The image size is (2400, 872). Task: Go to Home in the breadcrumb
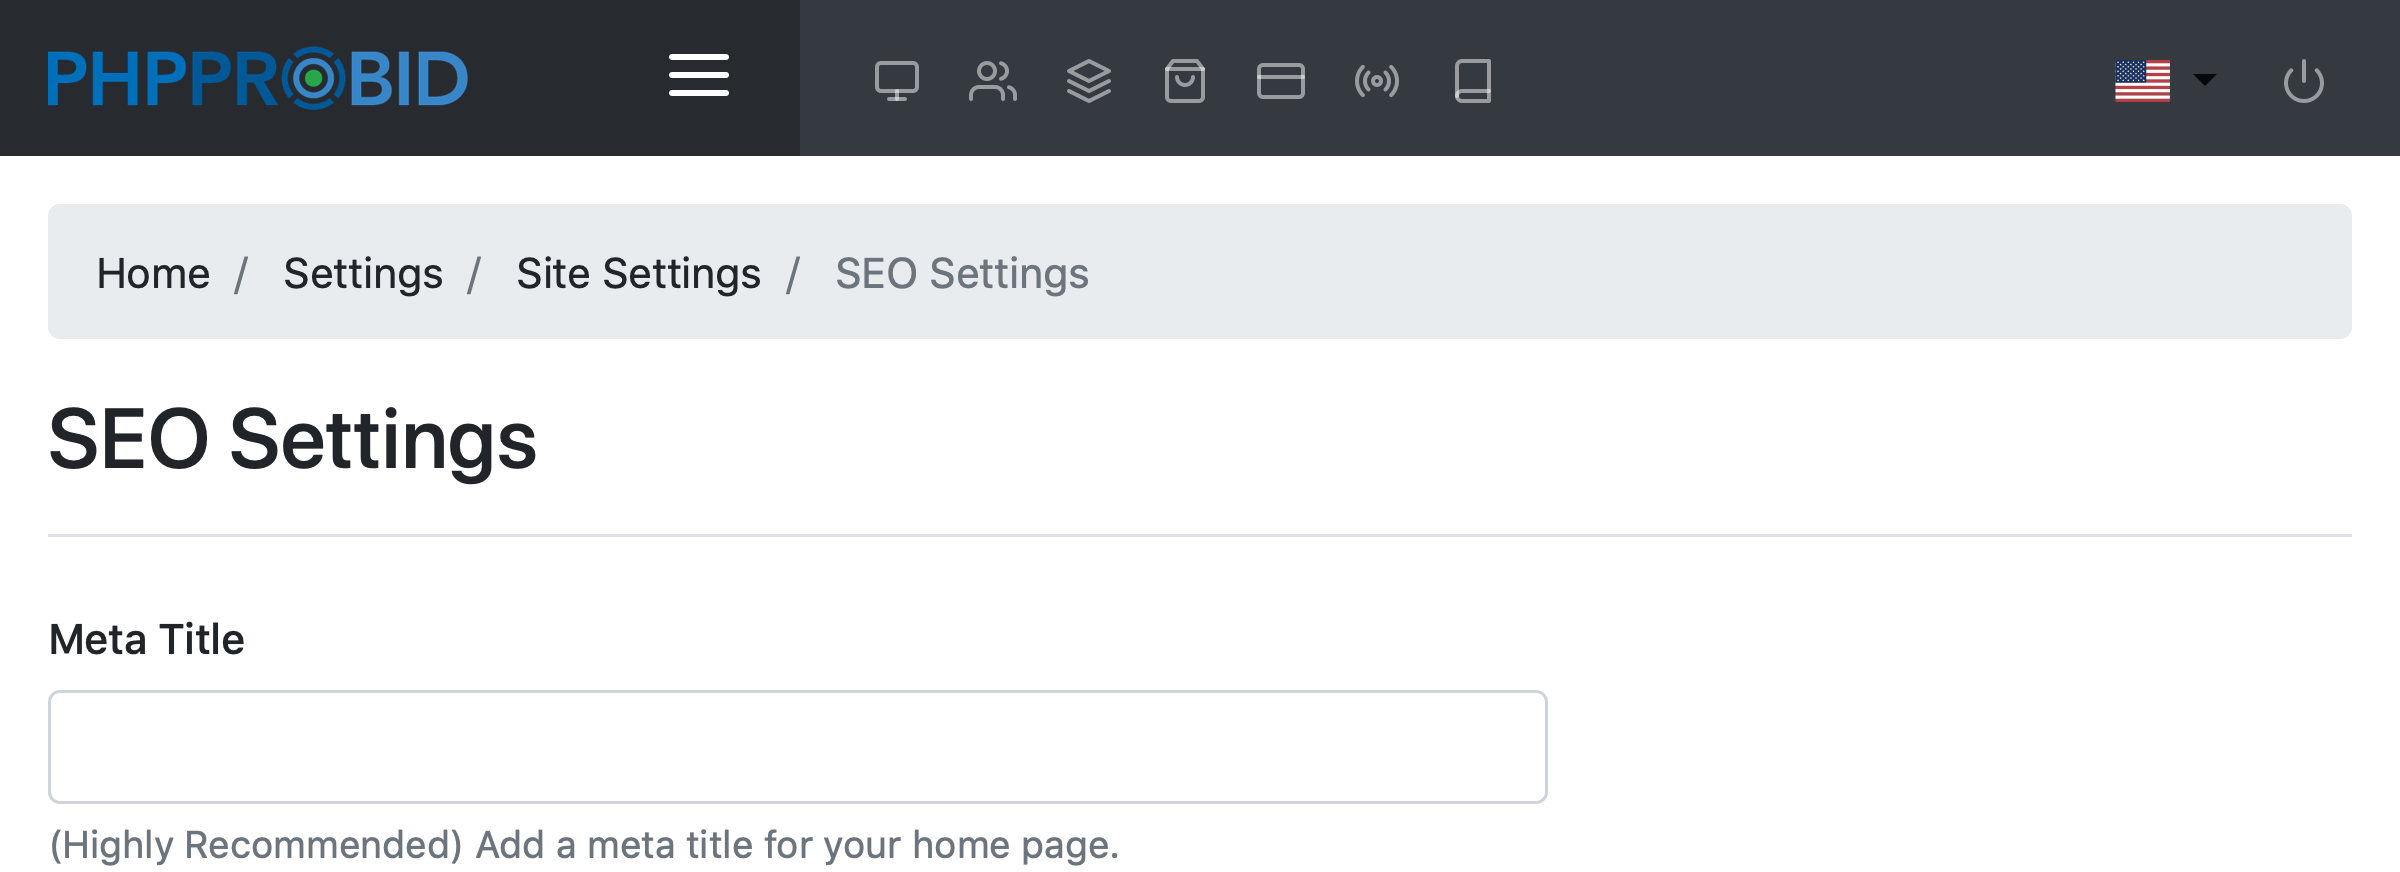coord(153,273)
